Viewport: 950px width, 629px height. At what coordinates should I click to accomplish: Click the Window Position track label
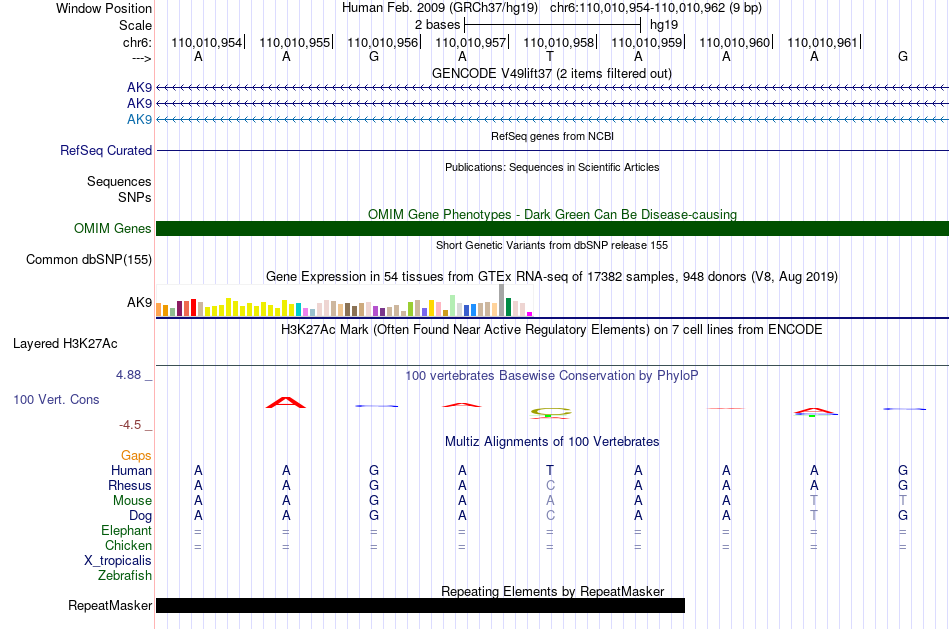(104, 8)
